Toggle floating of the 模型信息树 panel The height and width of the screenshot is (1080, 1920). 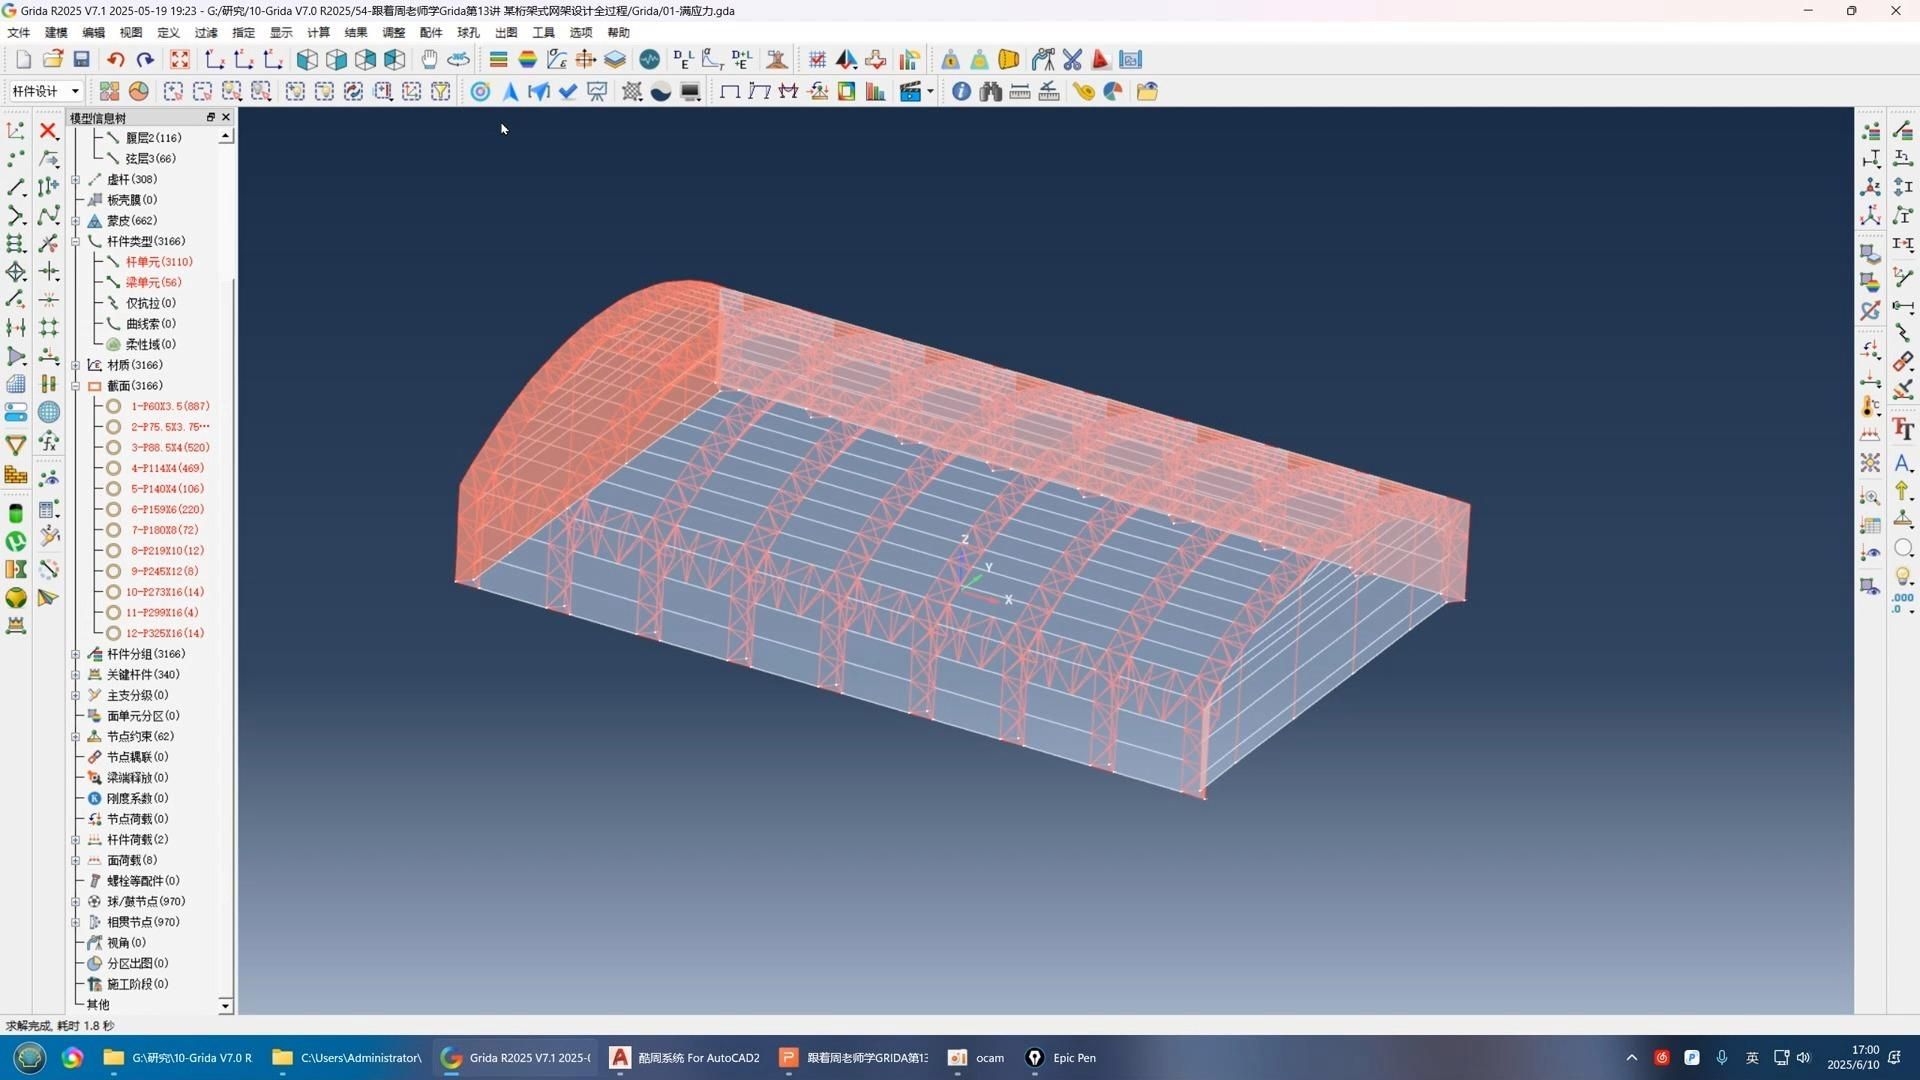point(210,117)
